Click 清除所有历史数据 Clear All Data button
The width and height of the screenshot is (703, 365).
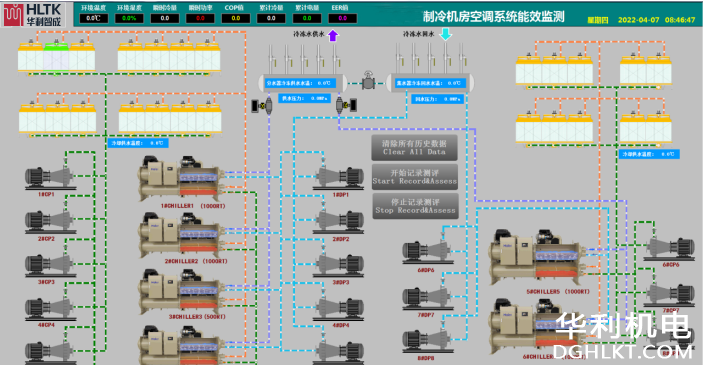click(x=414, y=148)
